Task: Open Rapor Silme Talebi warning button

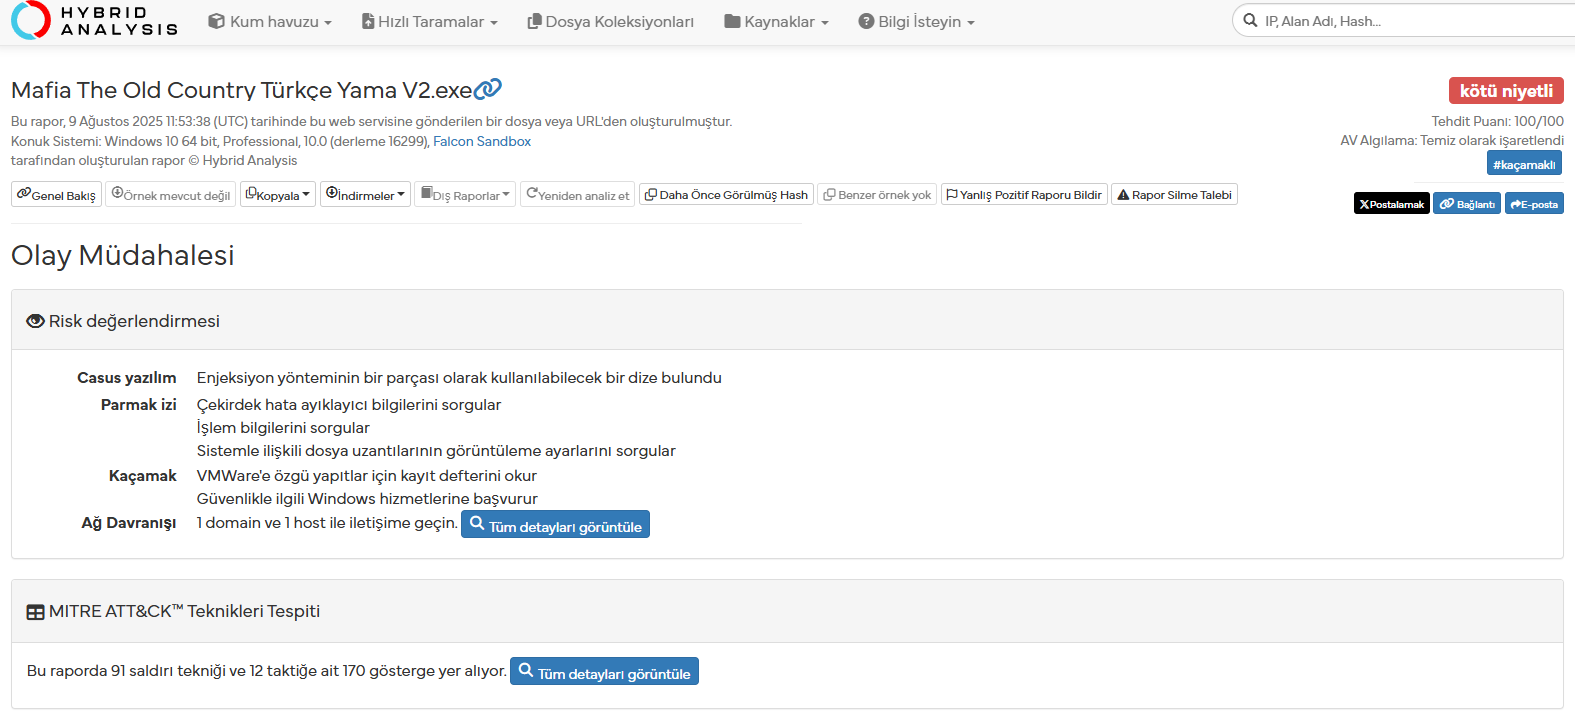Action: click(x=1174, y=195)
